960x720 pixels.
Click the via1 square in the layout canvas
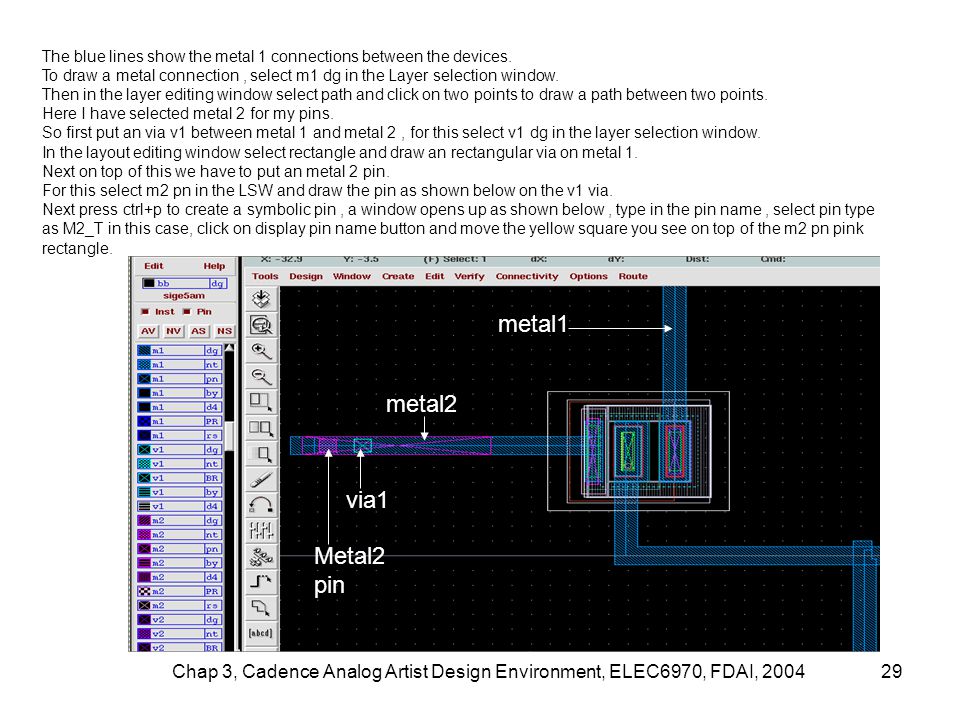pos(362,446)
